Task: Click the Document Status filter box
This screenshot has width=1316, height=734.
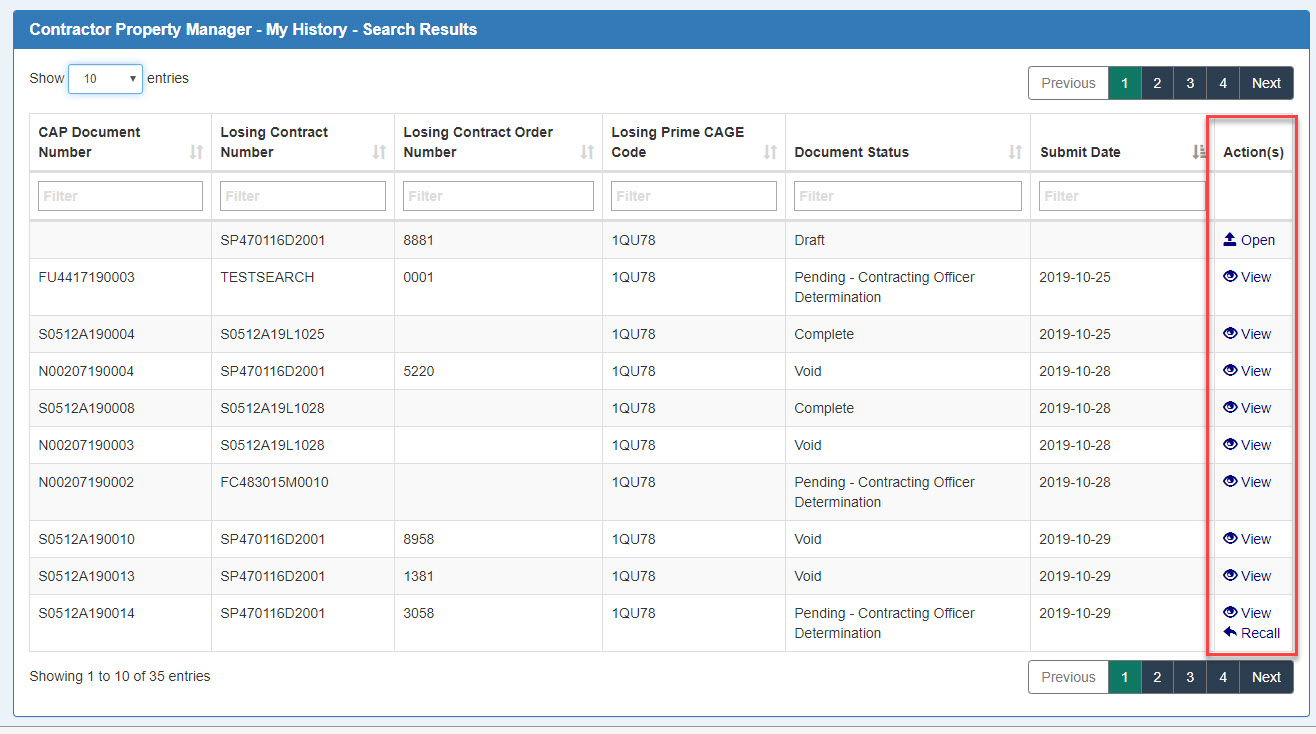Action: (x=907, y=195)
